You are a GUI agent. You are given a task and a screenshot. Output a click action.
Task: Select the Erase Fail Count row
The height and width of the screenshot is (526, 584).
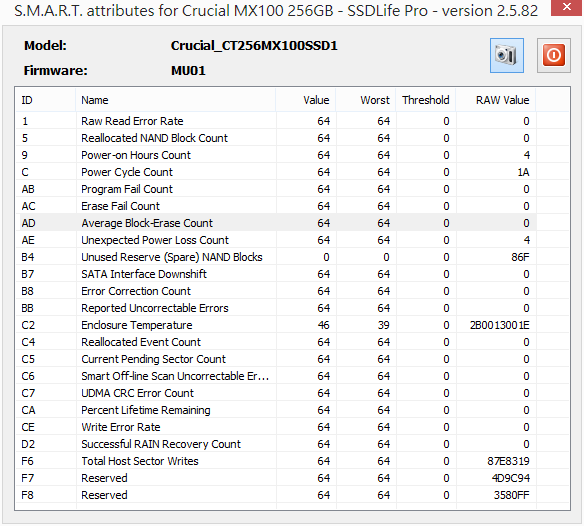tap(276, 206)
